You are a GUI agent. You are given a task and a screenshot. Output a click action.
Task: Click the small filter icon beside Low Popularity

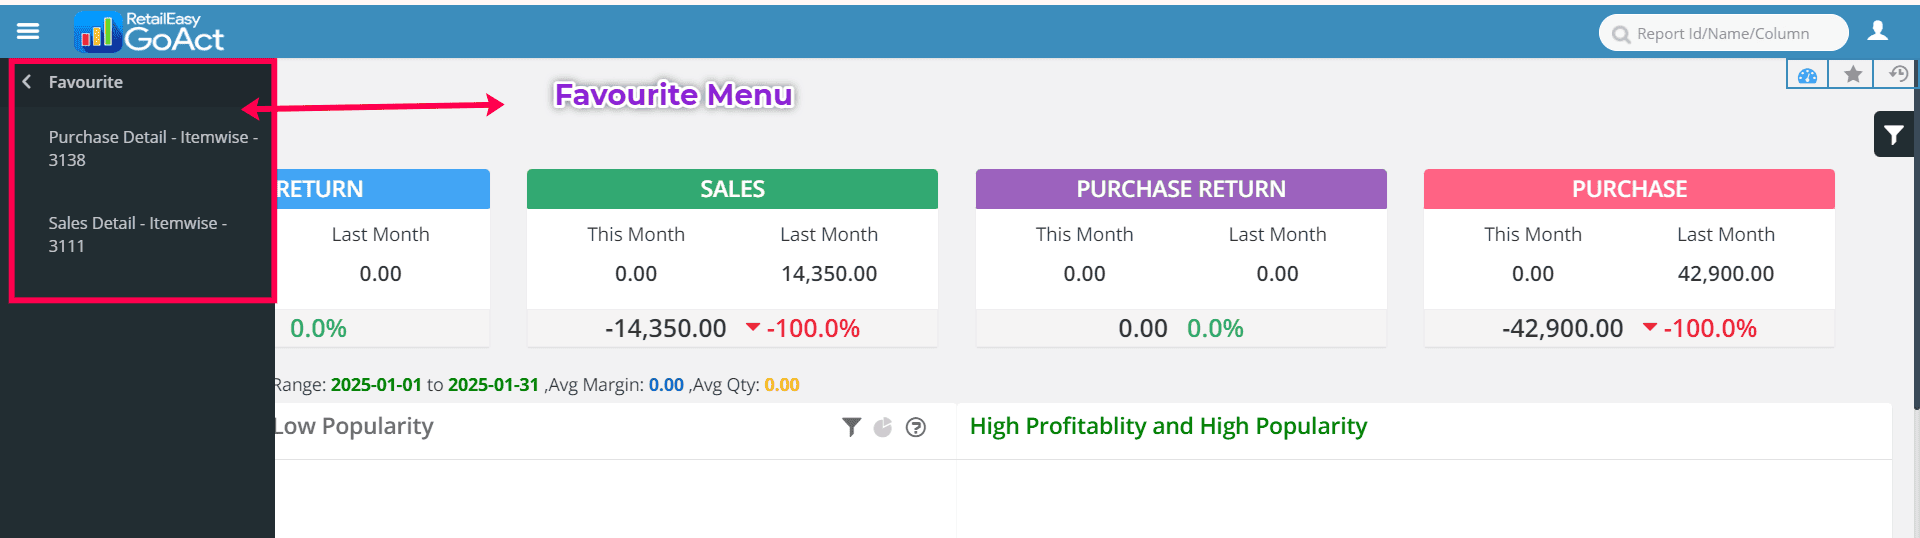tap(851, 428)
